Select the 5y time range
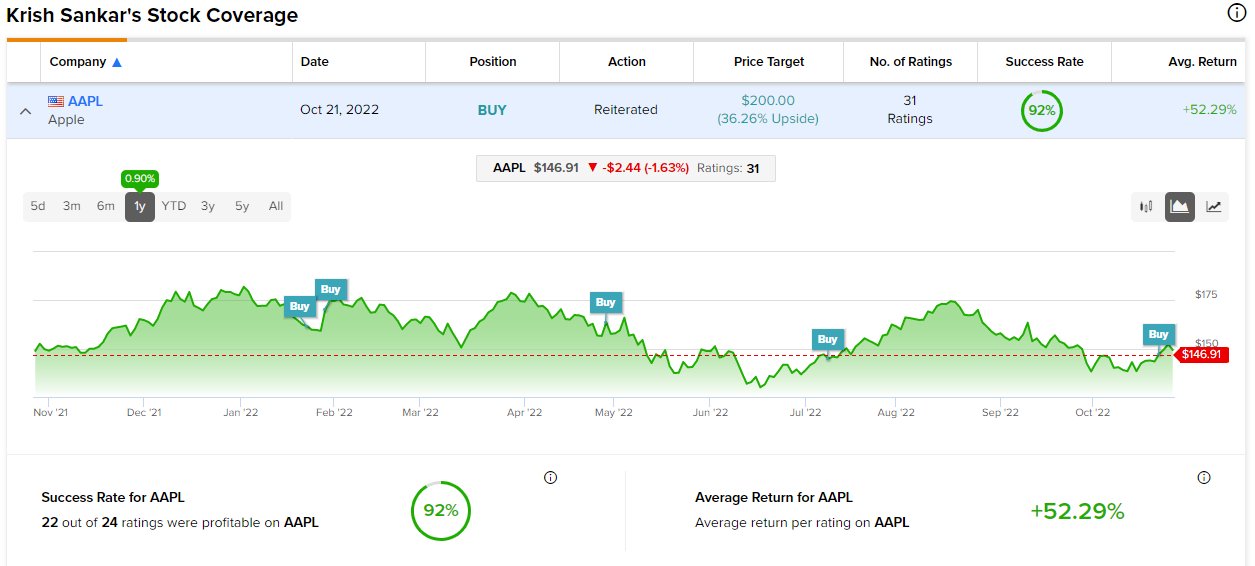This screenshot has height=566, width=1255. pyautogui.click(x=242, y=206)
